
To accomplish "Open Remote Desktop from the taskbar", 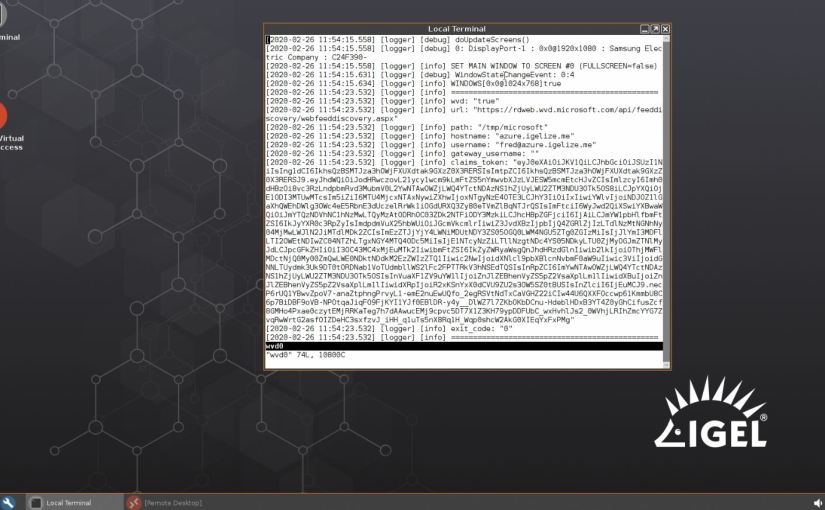I will [x=166, y=503].
